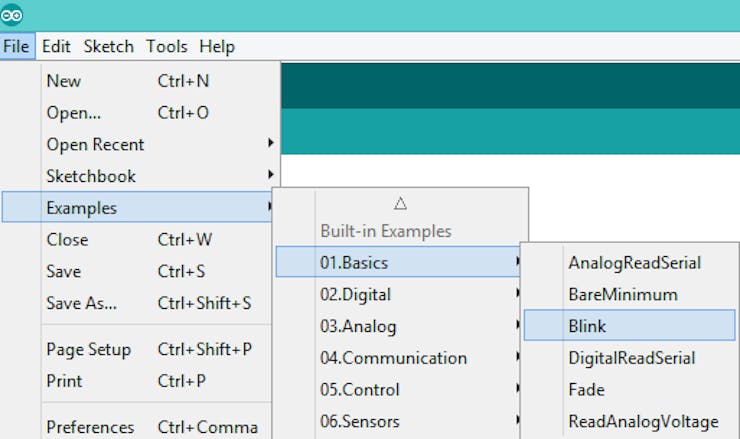Image resolution: width=740 pixels, height=439 pixels.
Task: Open the Preferences menu entry
Action: [90, 427]
